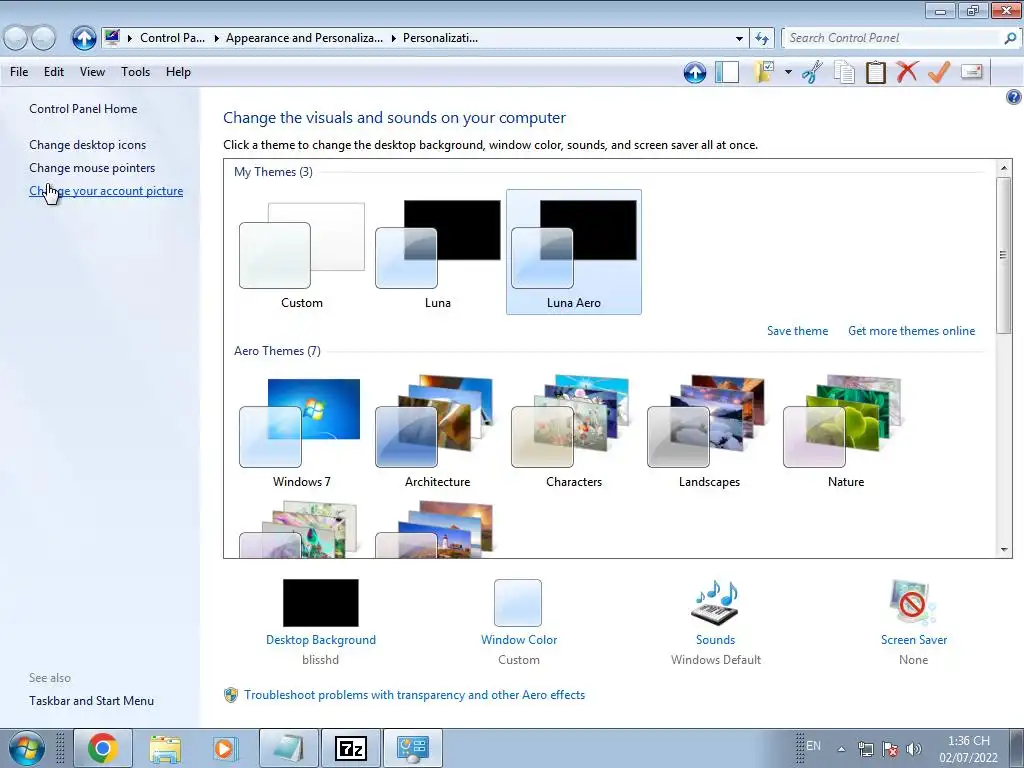
Task: Click inside Search Control Panel field
Action: pyautogui.click(x=892, y=38)
